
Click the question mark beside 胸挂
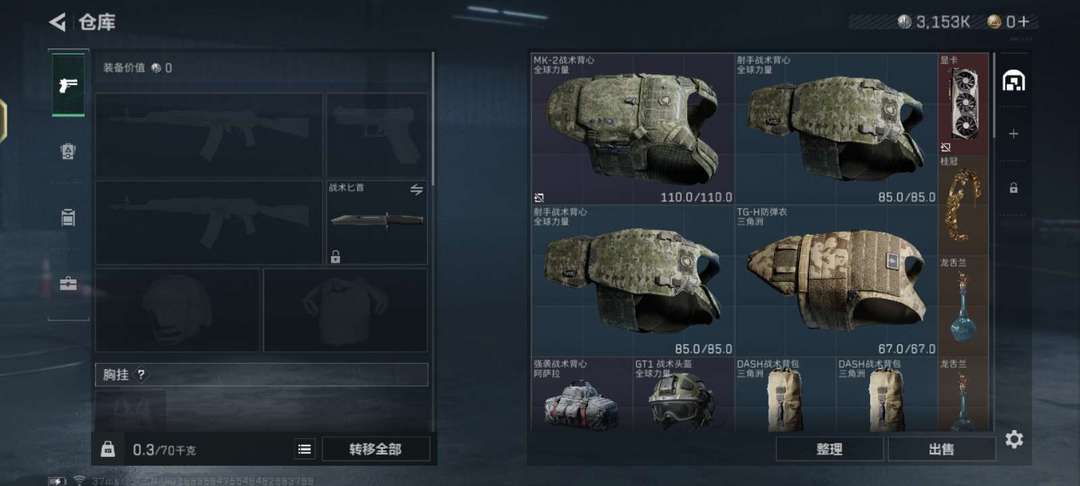[141, 375]
